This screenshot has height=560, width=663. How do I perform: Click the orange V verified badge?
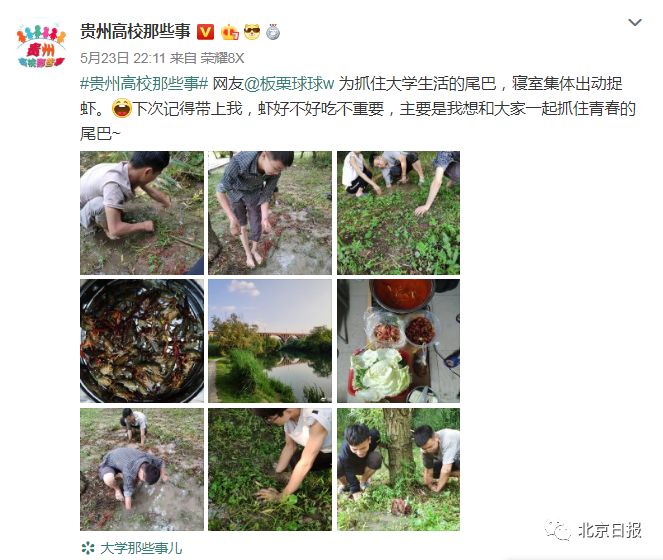[x=205, y=32]
